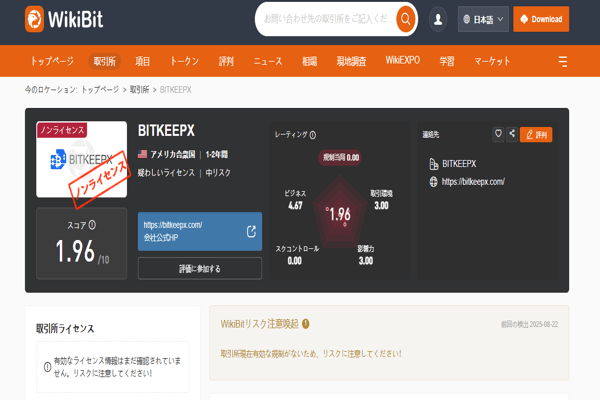This screenshot has height=400, width=600.
Task: Click the BITKEEPX logo thumbnail
Action: point(82,160)
